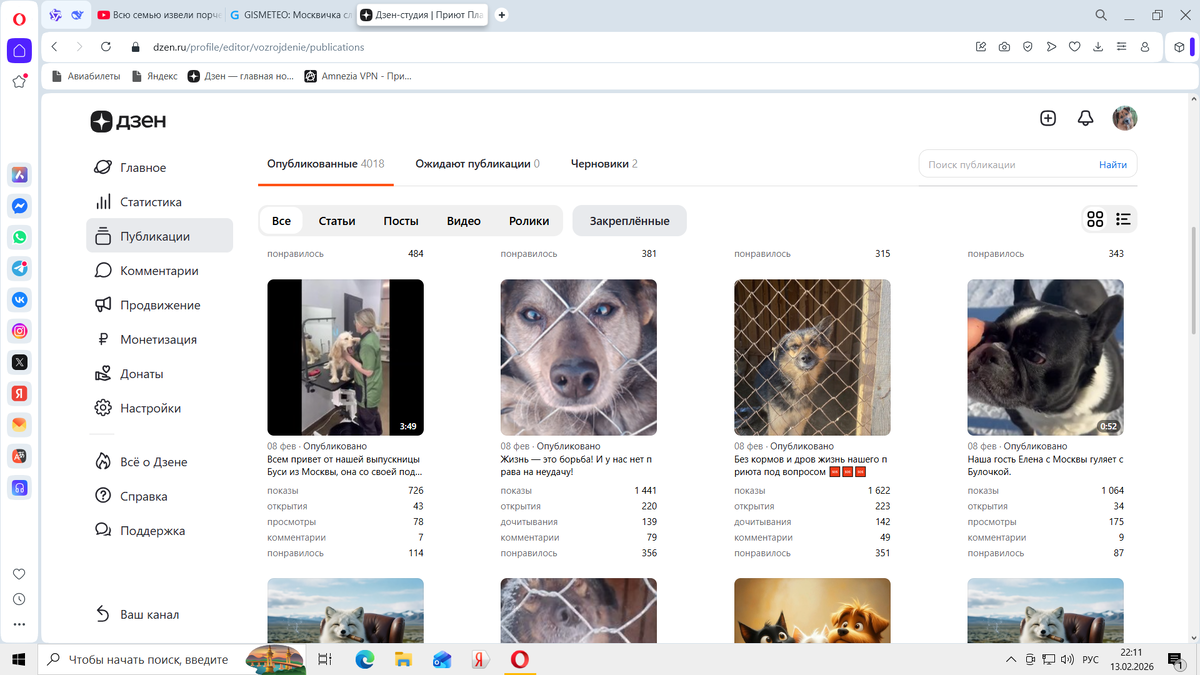
Task: Open File Explorer from taskbar
Action: [x=403, y=660]
